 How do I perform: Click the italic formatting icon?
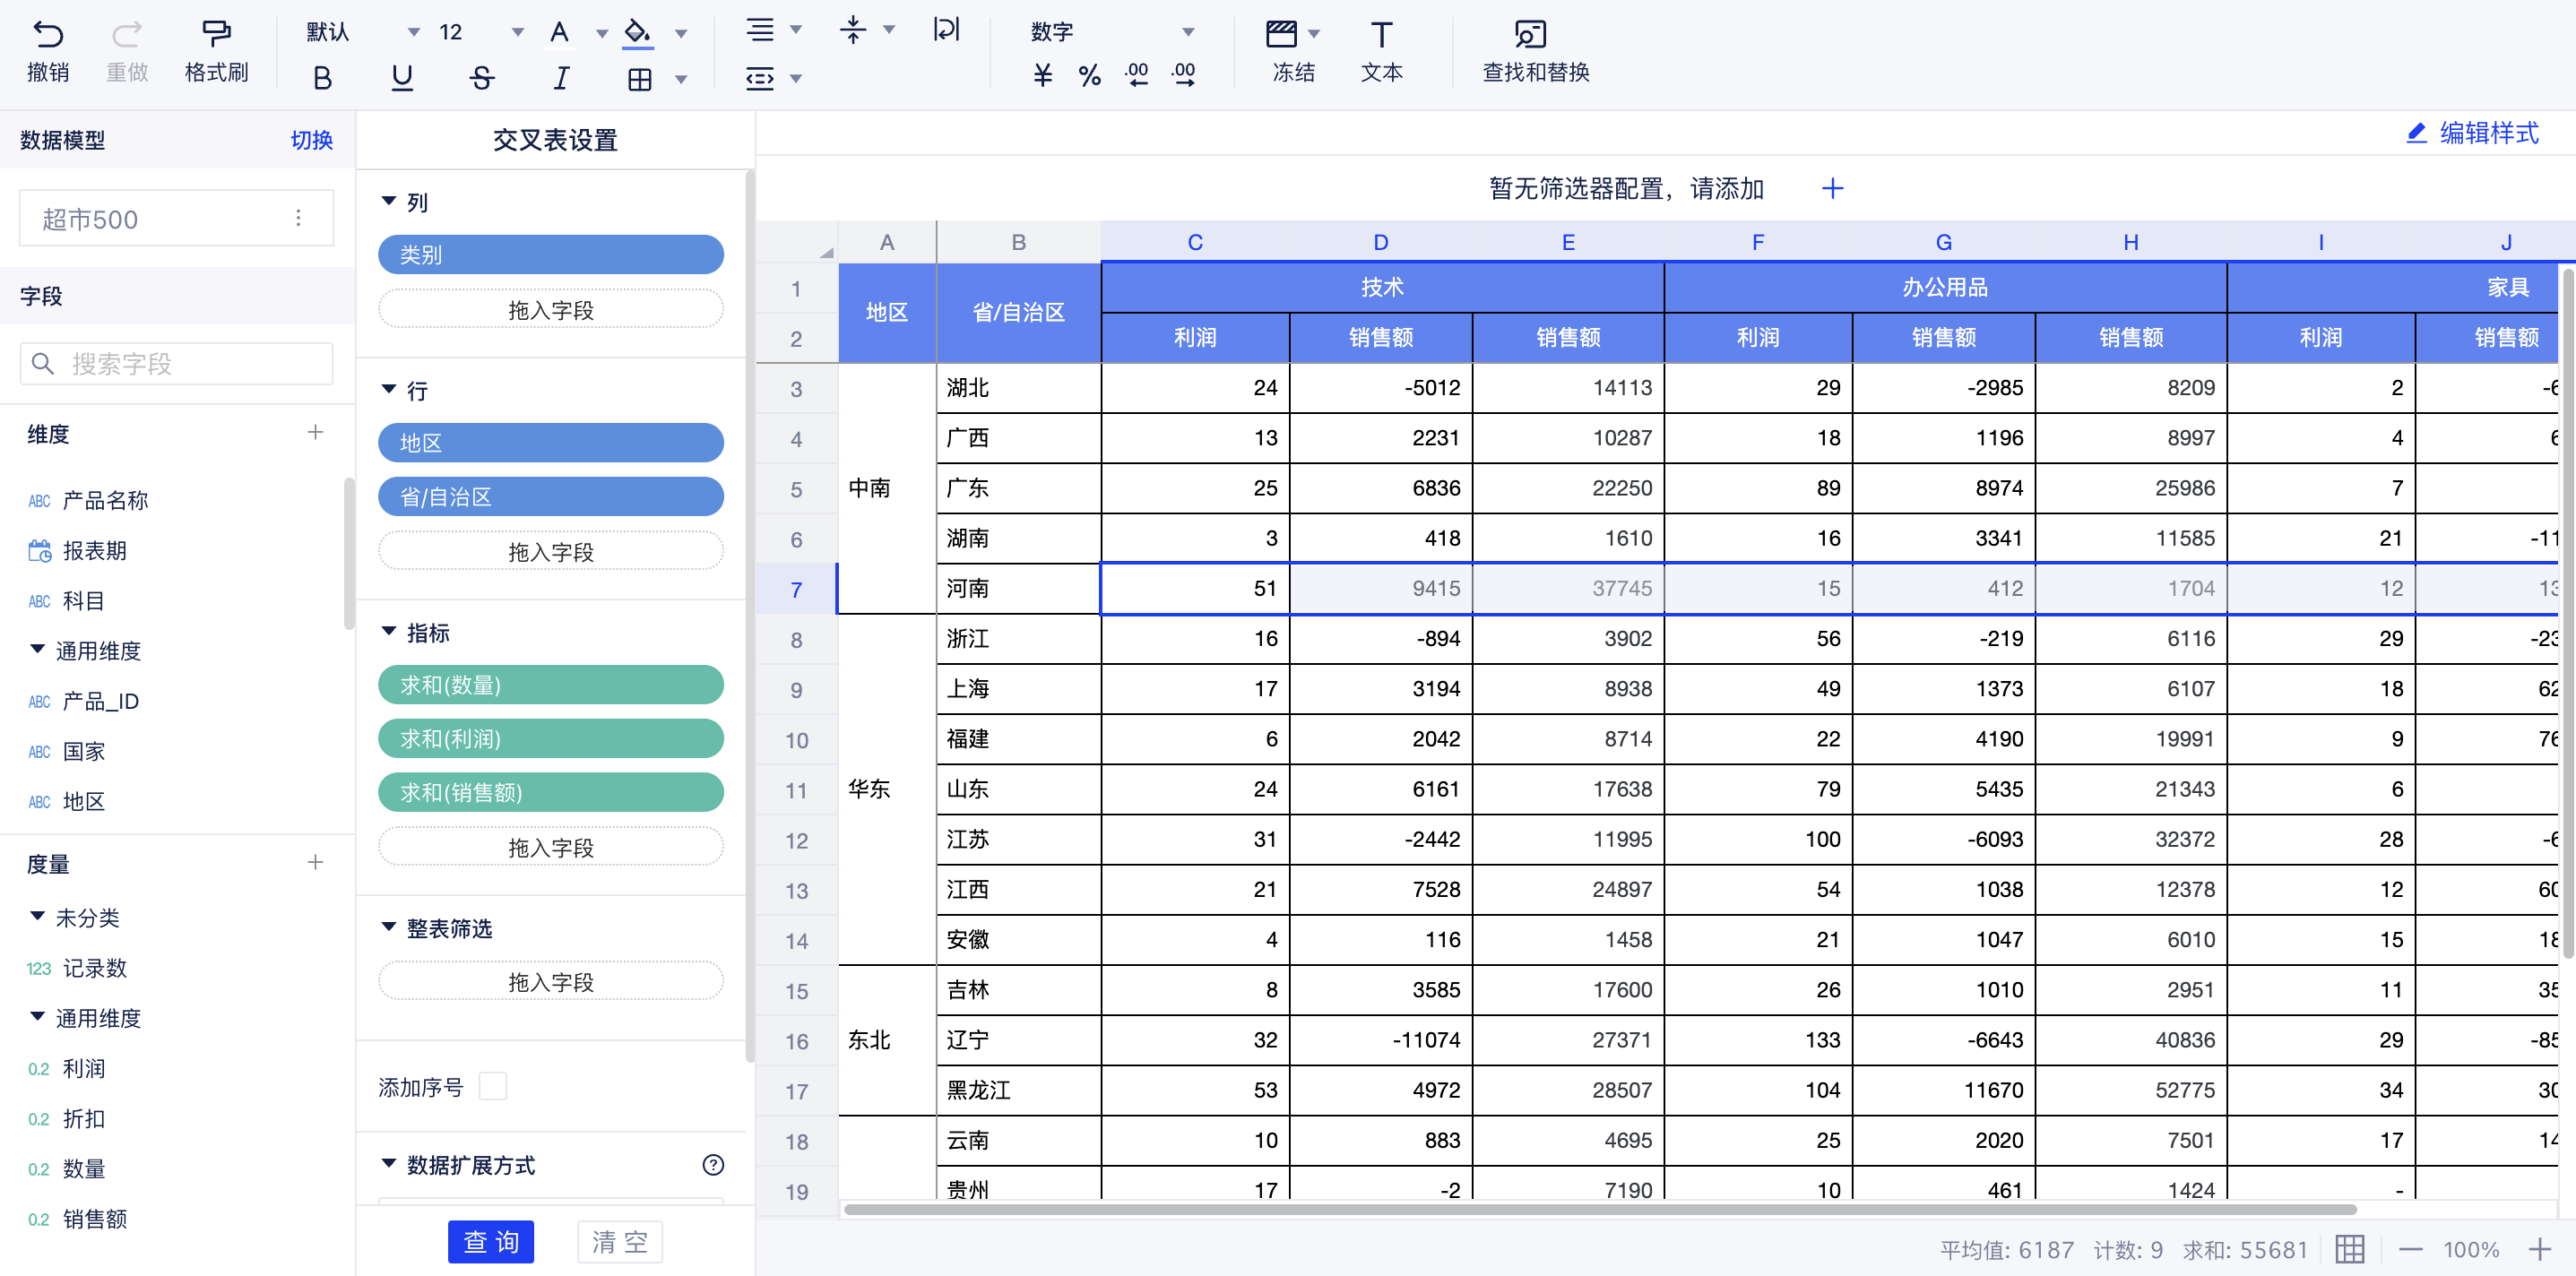click(561, 78)
